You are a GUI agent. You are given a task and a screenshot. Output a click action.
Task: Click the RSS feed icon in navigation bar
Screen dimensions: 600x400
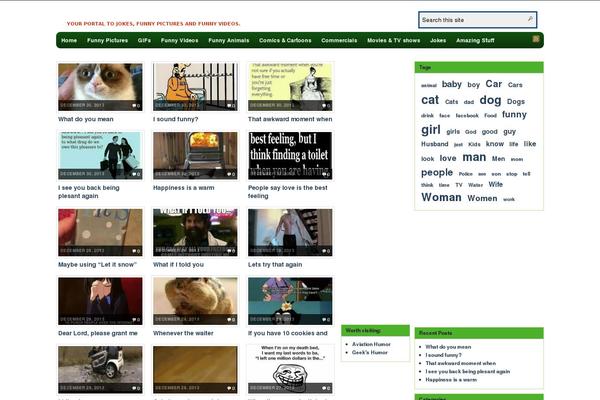(536, 39)
